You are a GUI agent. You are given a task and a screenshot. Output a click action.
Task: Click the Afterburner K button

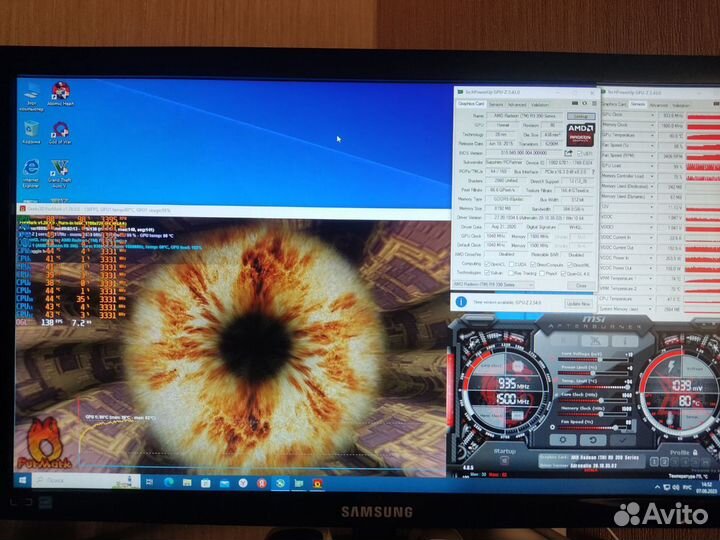pos(564,340)
